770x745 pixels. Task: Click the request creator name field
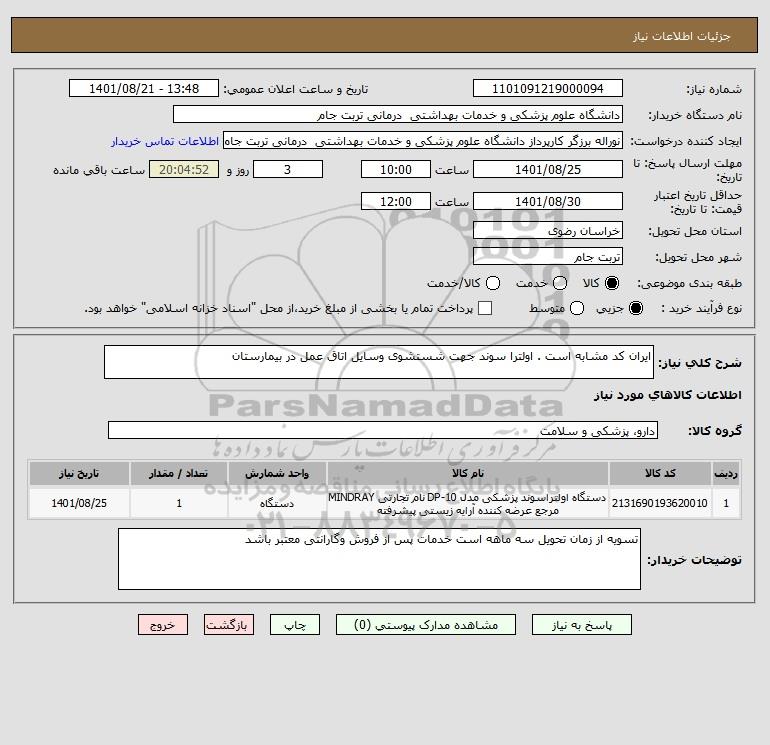point(423,140)
